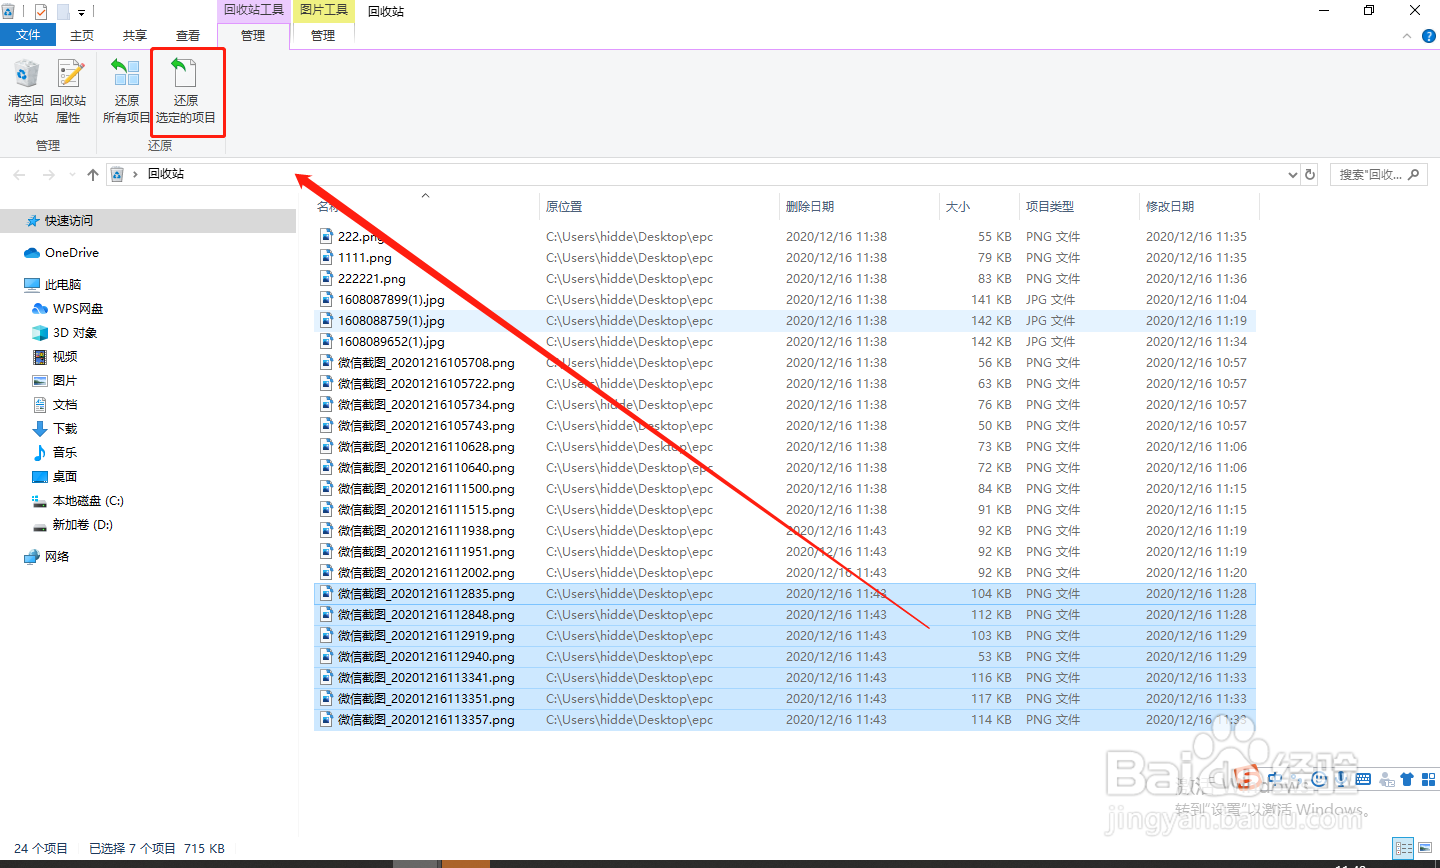Select 此电脑 in the navigation pane
Viewport: 1440px width, 868px height.
[x=63, y=285]
